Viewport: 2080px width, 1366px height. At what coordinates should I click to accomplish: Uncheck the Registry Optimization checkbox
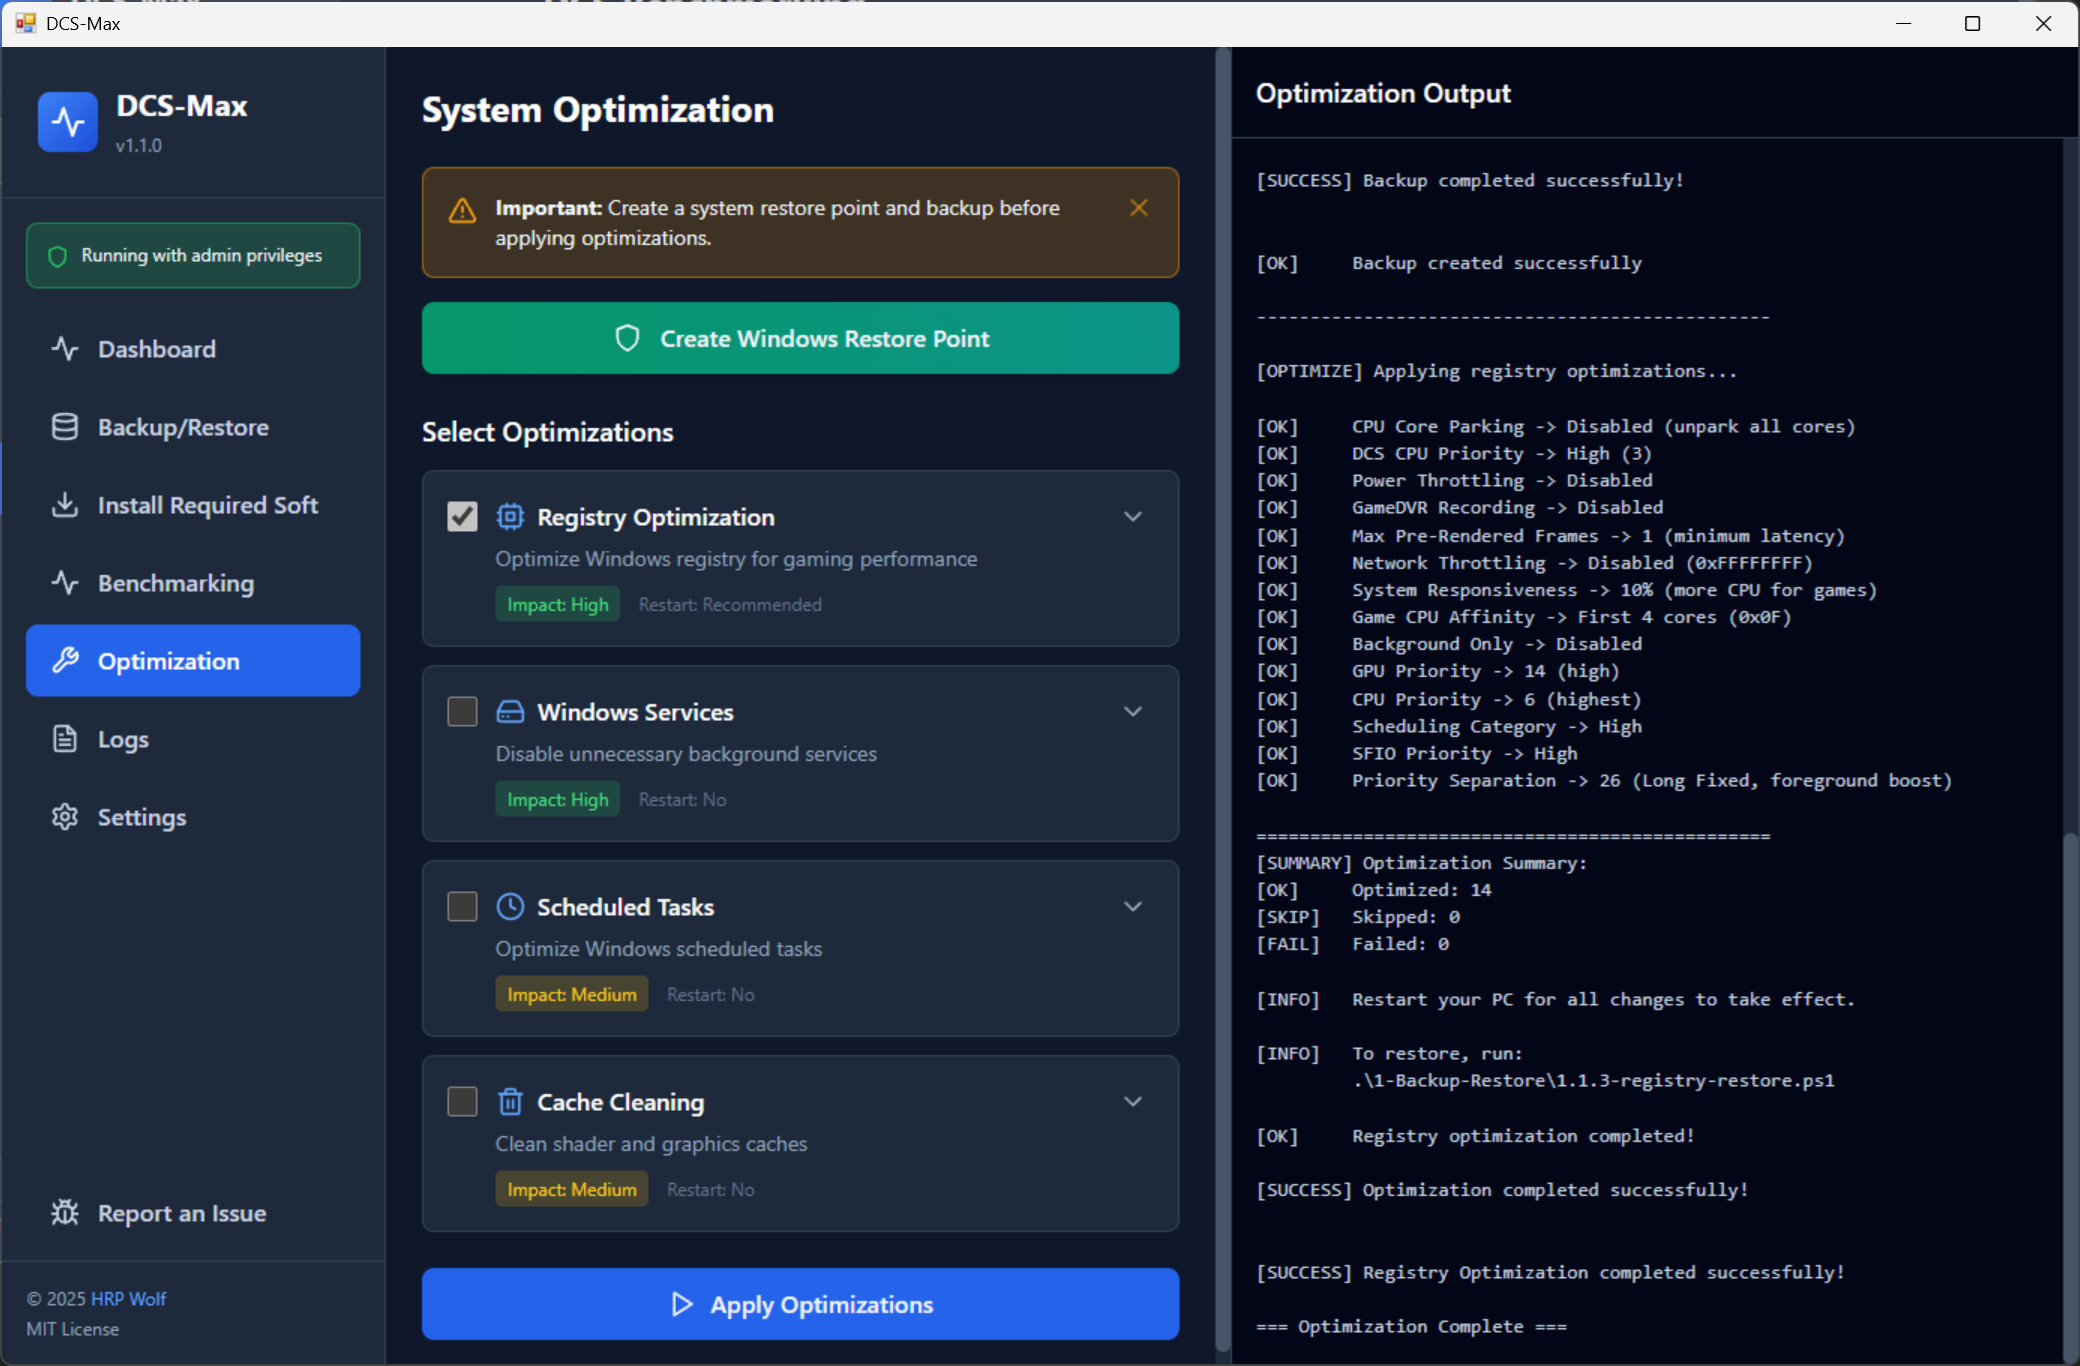(x=462, y=517)
